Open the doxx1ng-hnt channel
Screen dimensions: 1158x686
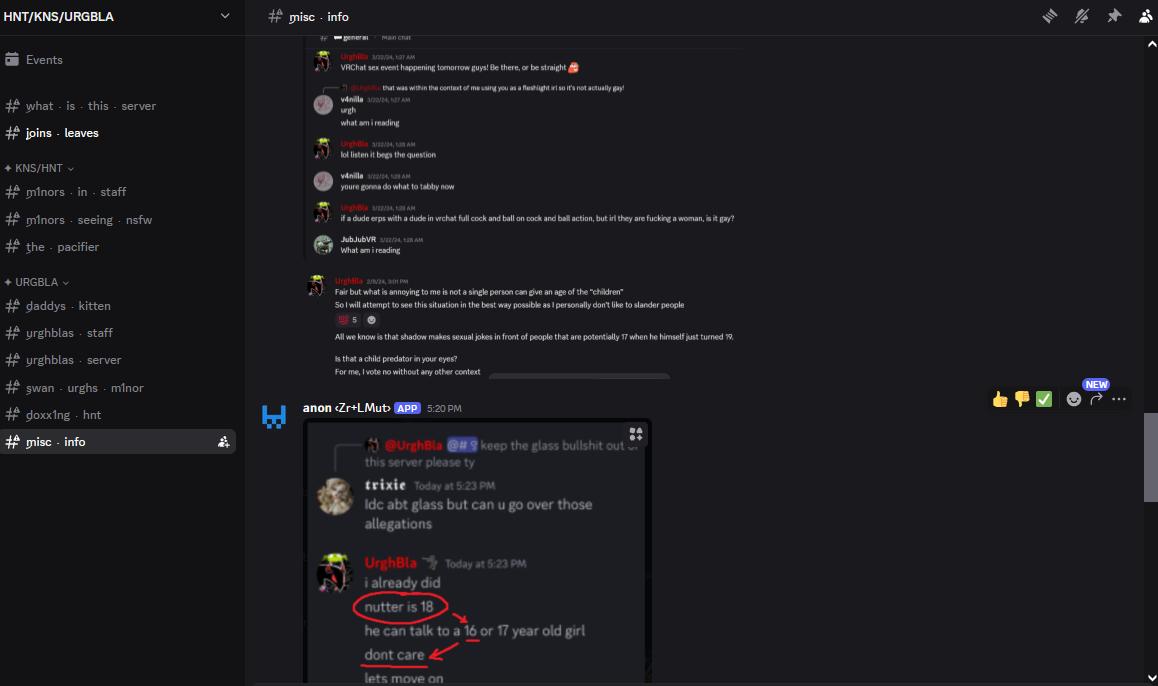coord(118,415)
